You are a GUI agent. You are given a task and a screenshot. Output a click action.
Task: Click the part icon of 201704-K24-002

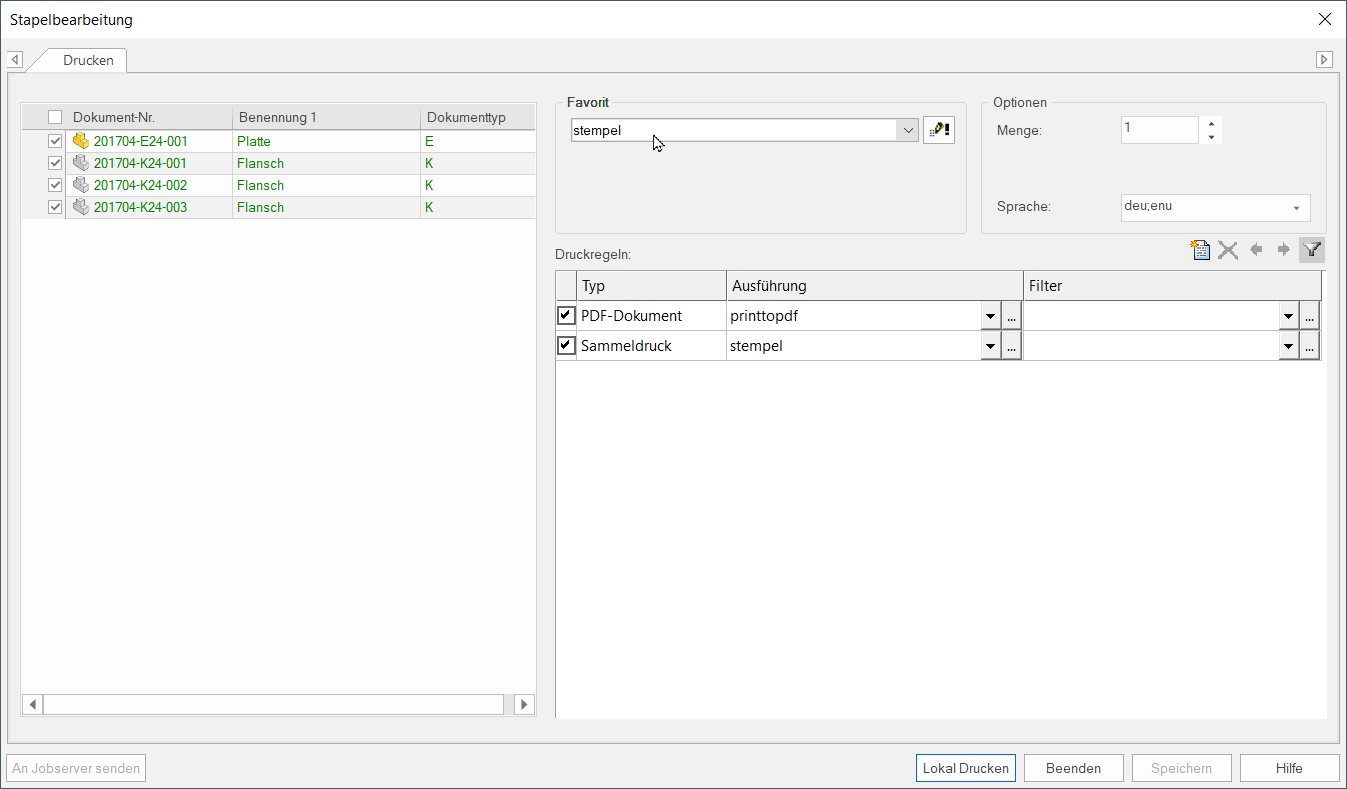81,185
